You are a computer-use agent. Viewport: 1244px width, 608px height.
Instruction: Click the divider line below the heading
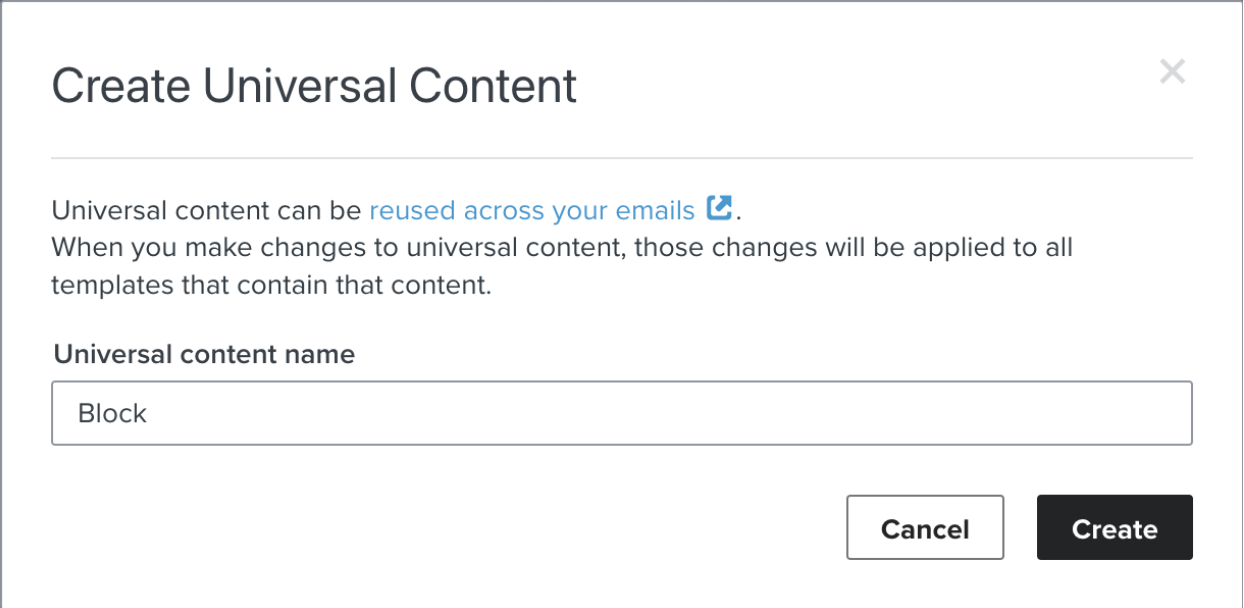point(620,158)
